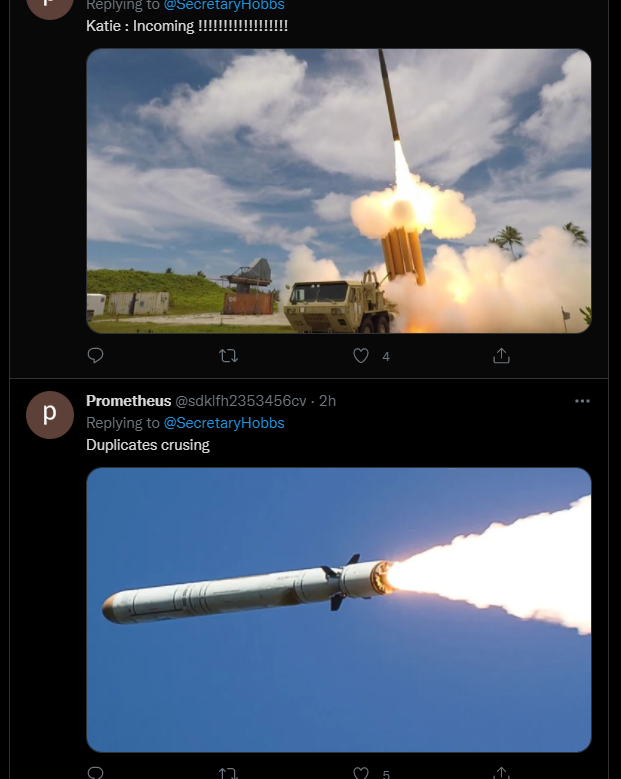
Task: Open @SecretaryHobbs mention in top reply
Action: click(224, 5)
